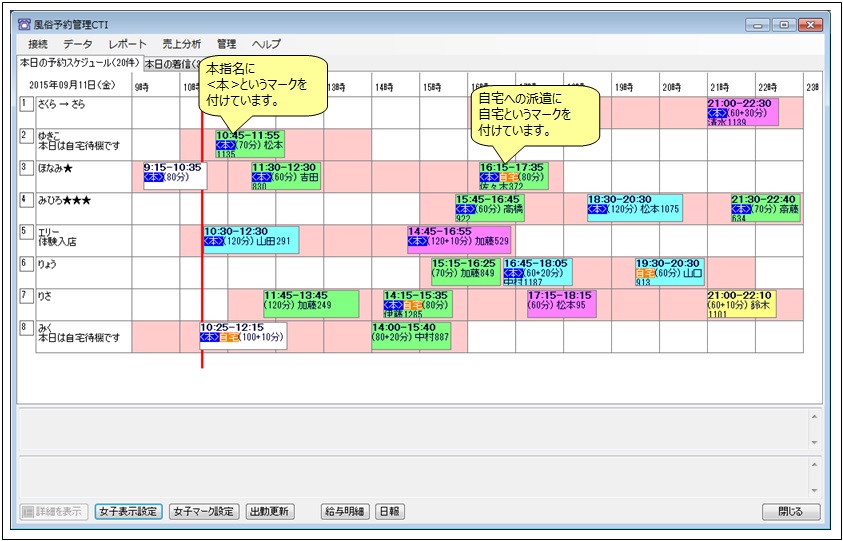
Task: Click row number 5 box beside エリー
Action: 25,231
